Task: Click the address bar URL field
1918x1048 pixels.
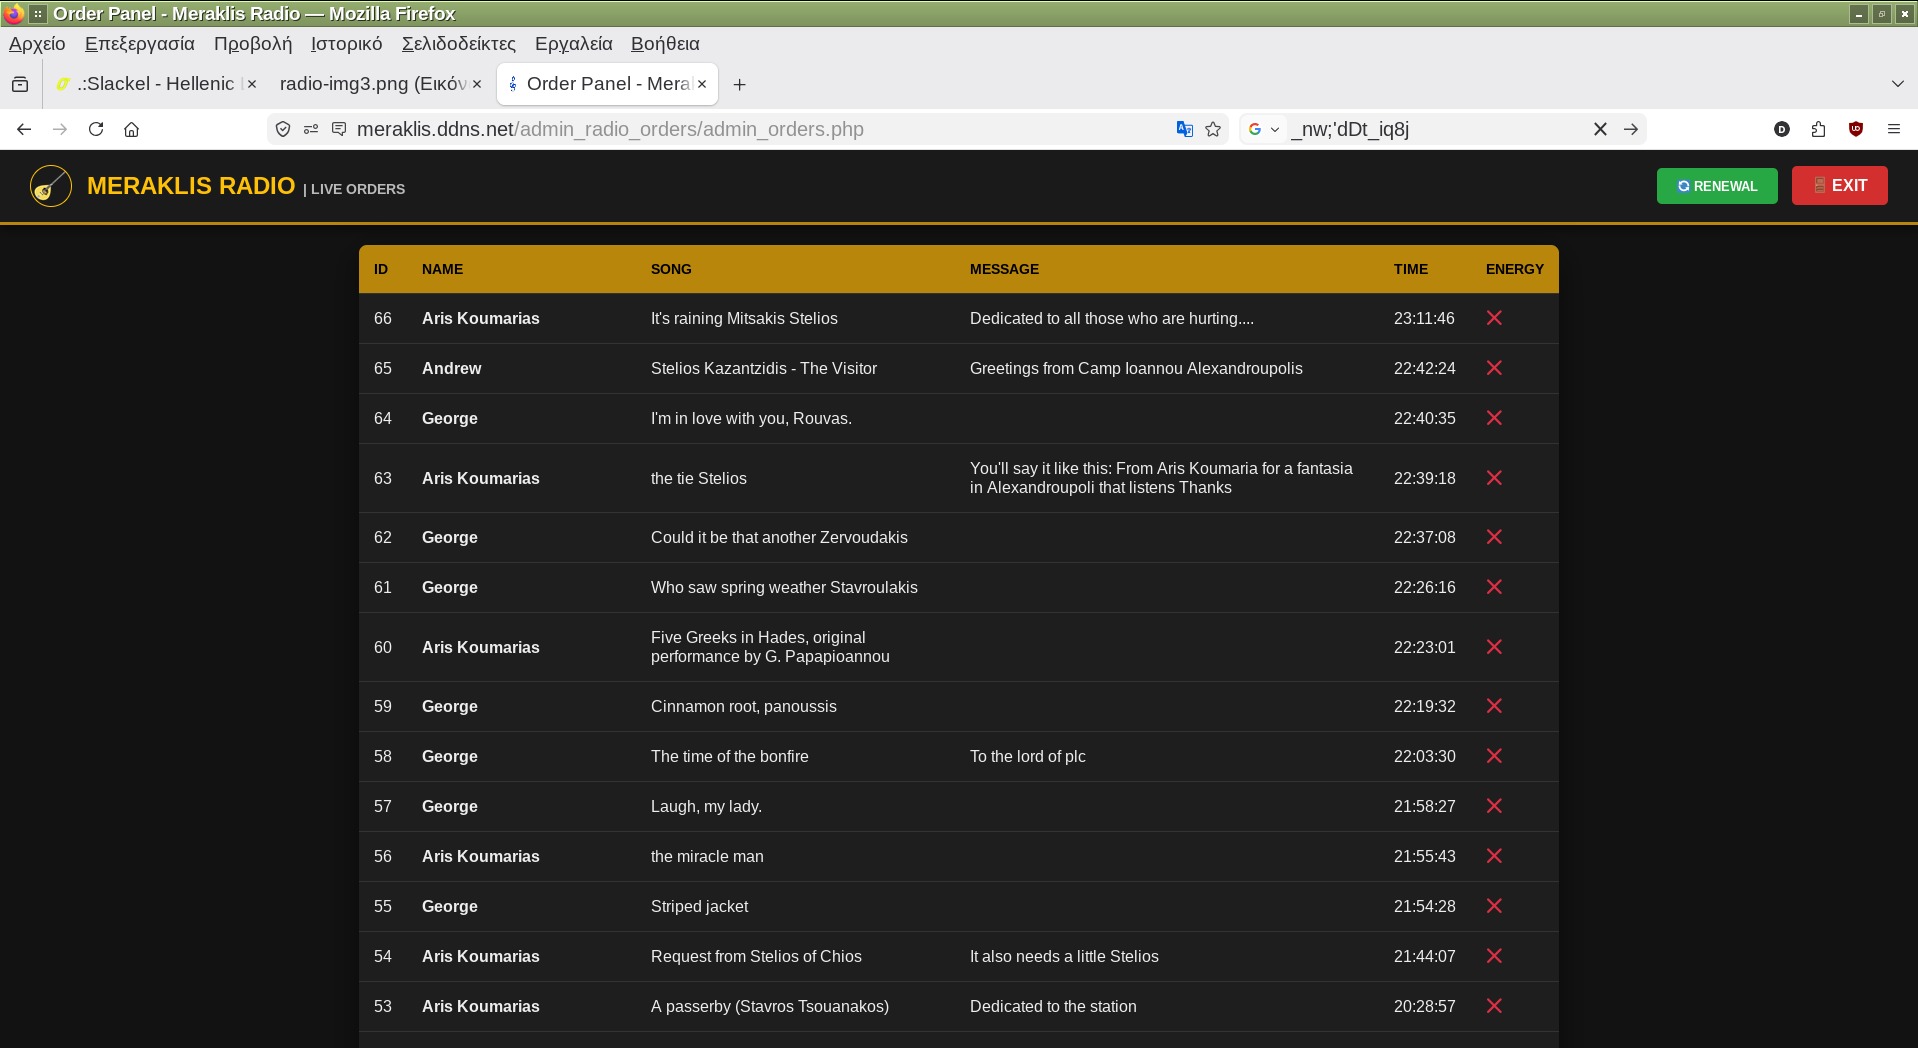Action: [x=700, y=129]
